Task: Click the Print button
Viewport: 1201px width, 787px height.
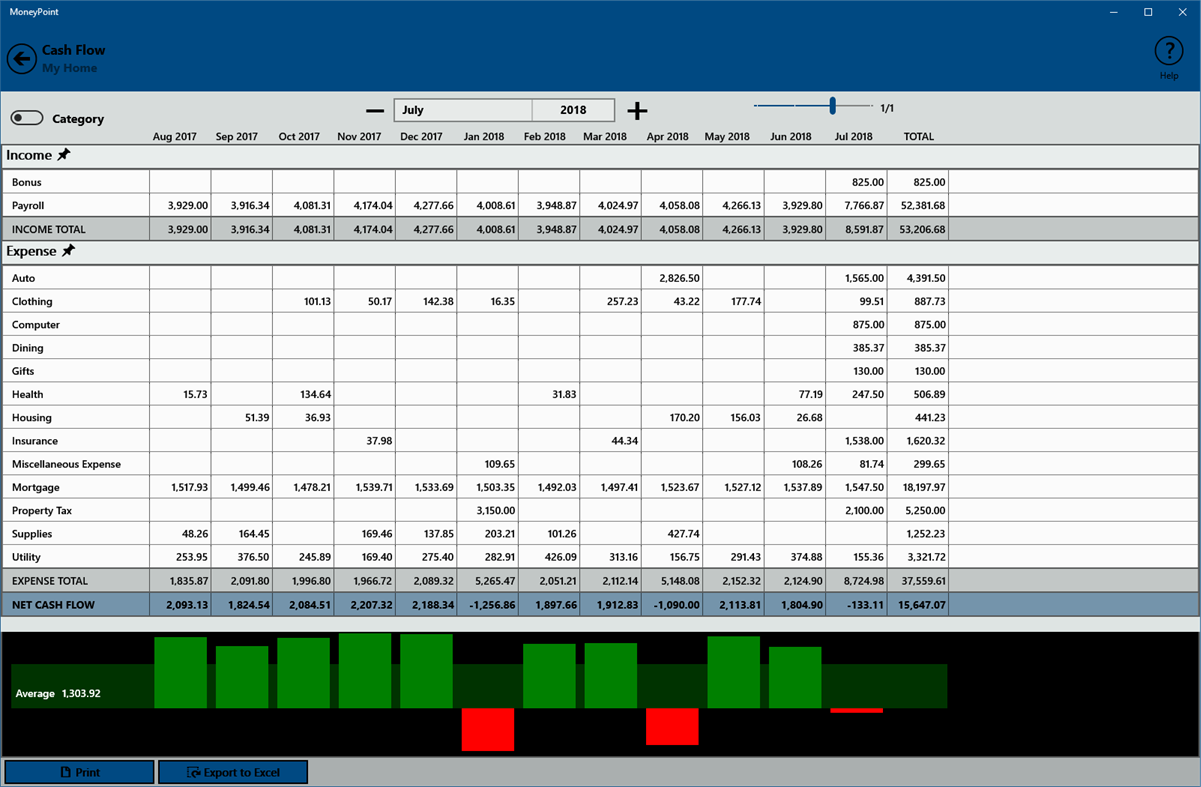Action: 79,771
